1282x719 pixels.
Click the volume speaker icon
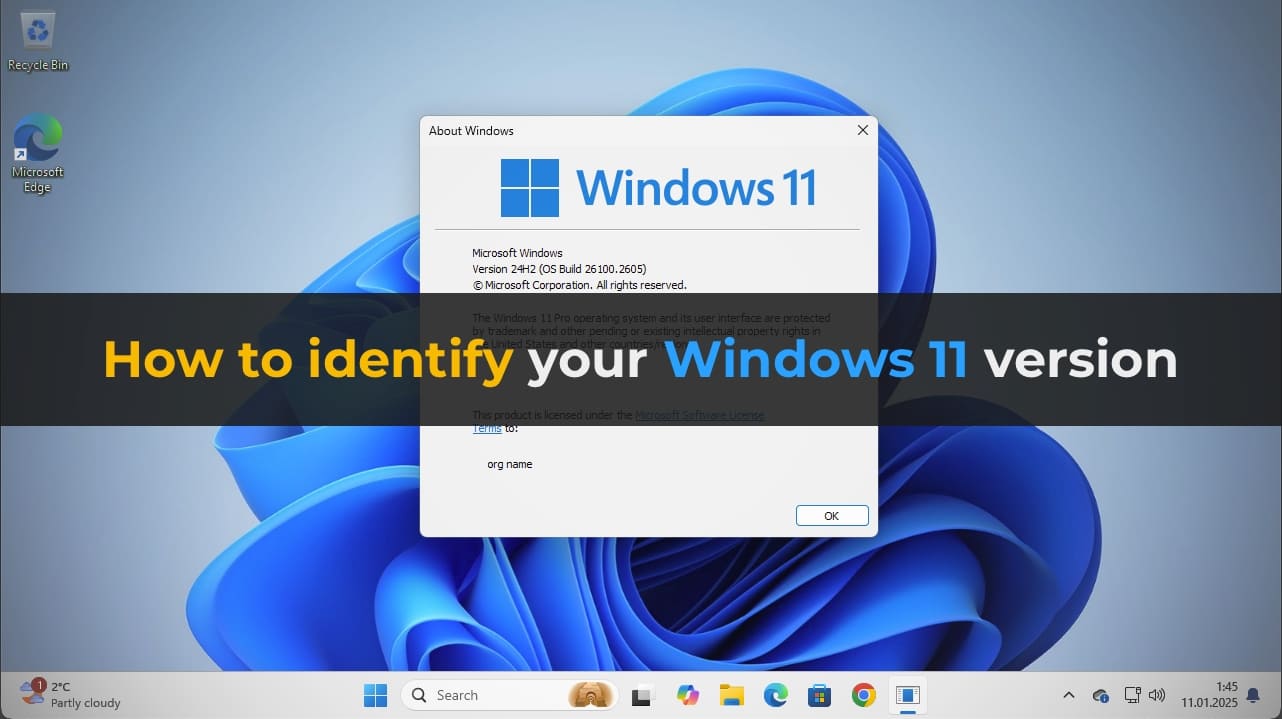pyautogui.click(x=1158, y=695)
